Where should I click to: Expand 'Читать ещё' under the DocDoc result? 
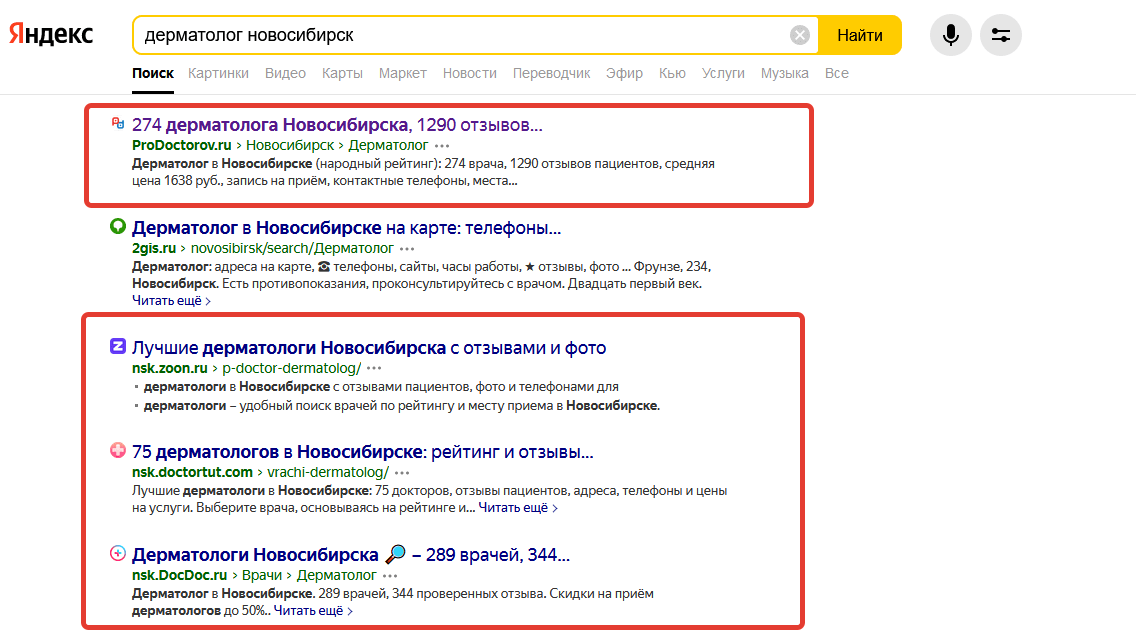(x=313, y=611)
